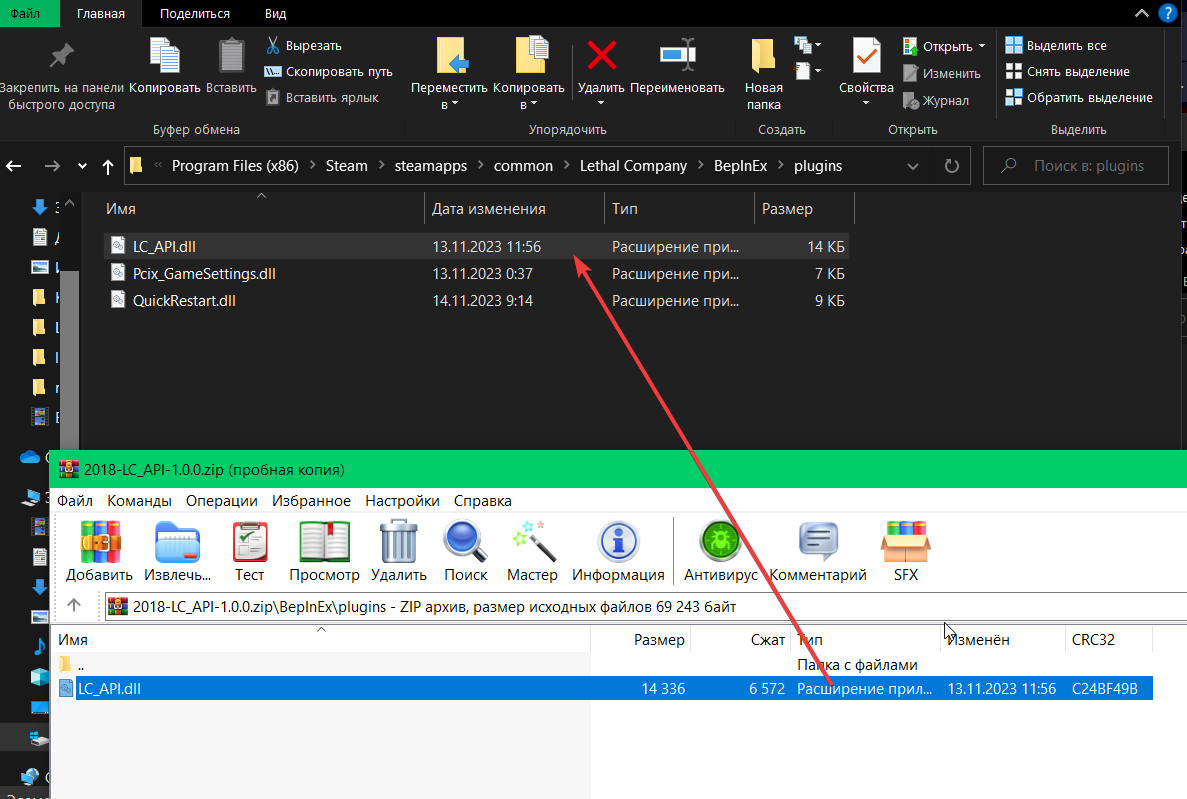This screenshot has height=799, width=1187.
Task: Open Find (Поиск) magnifier in WinRAR
Action: pyautogui.click(x=465, y=542)
